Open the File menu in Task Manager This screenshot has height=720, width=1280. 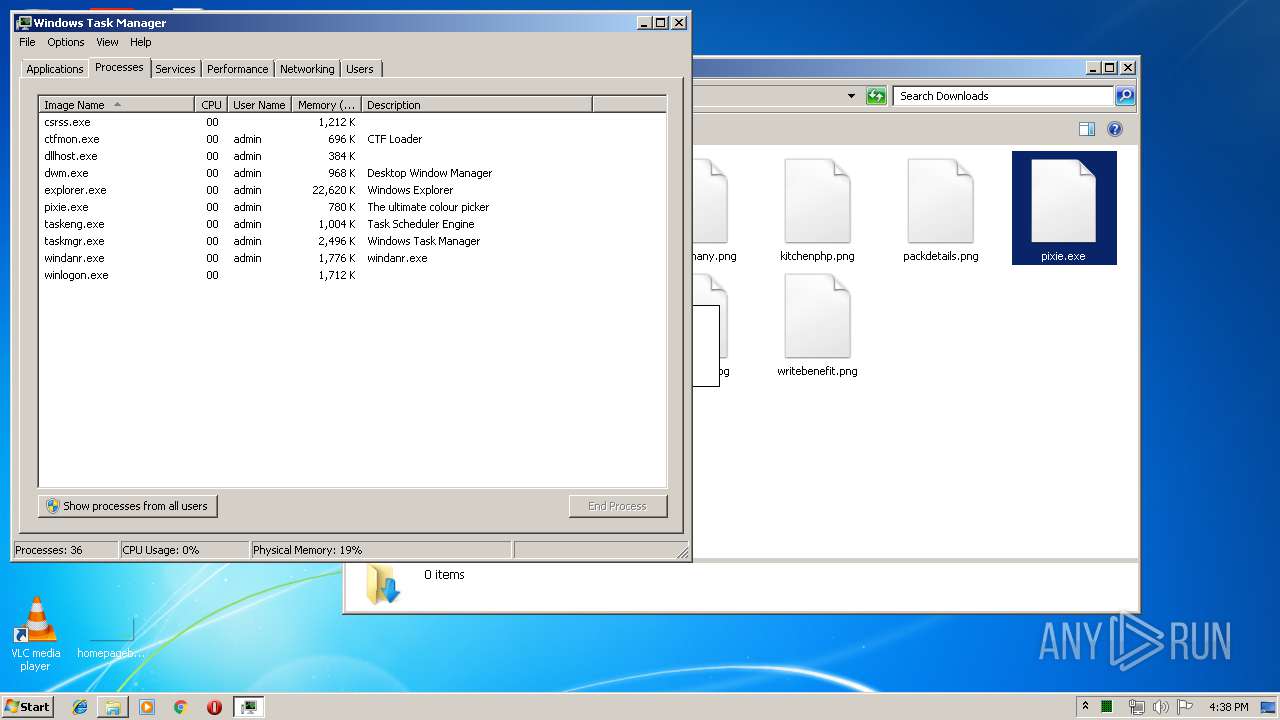pos(27,42)
